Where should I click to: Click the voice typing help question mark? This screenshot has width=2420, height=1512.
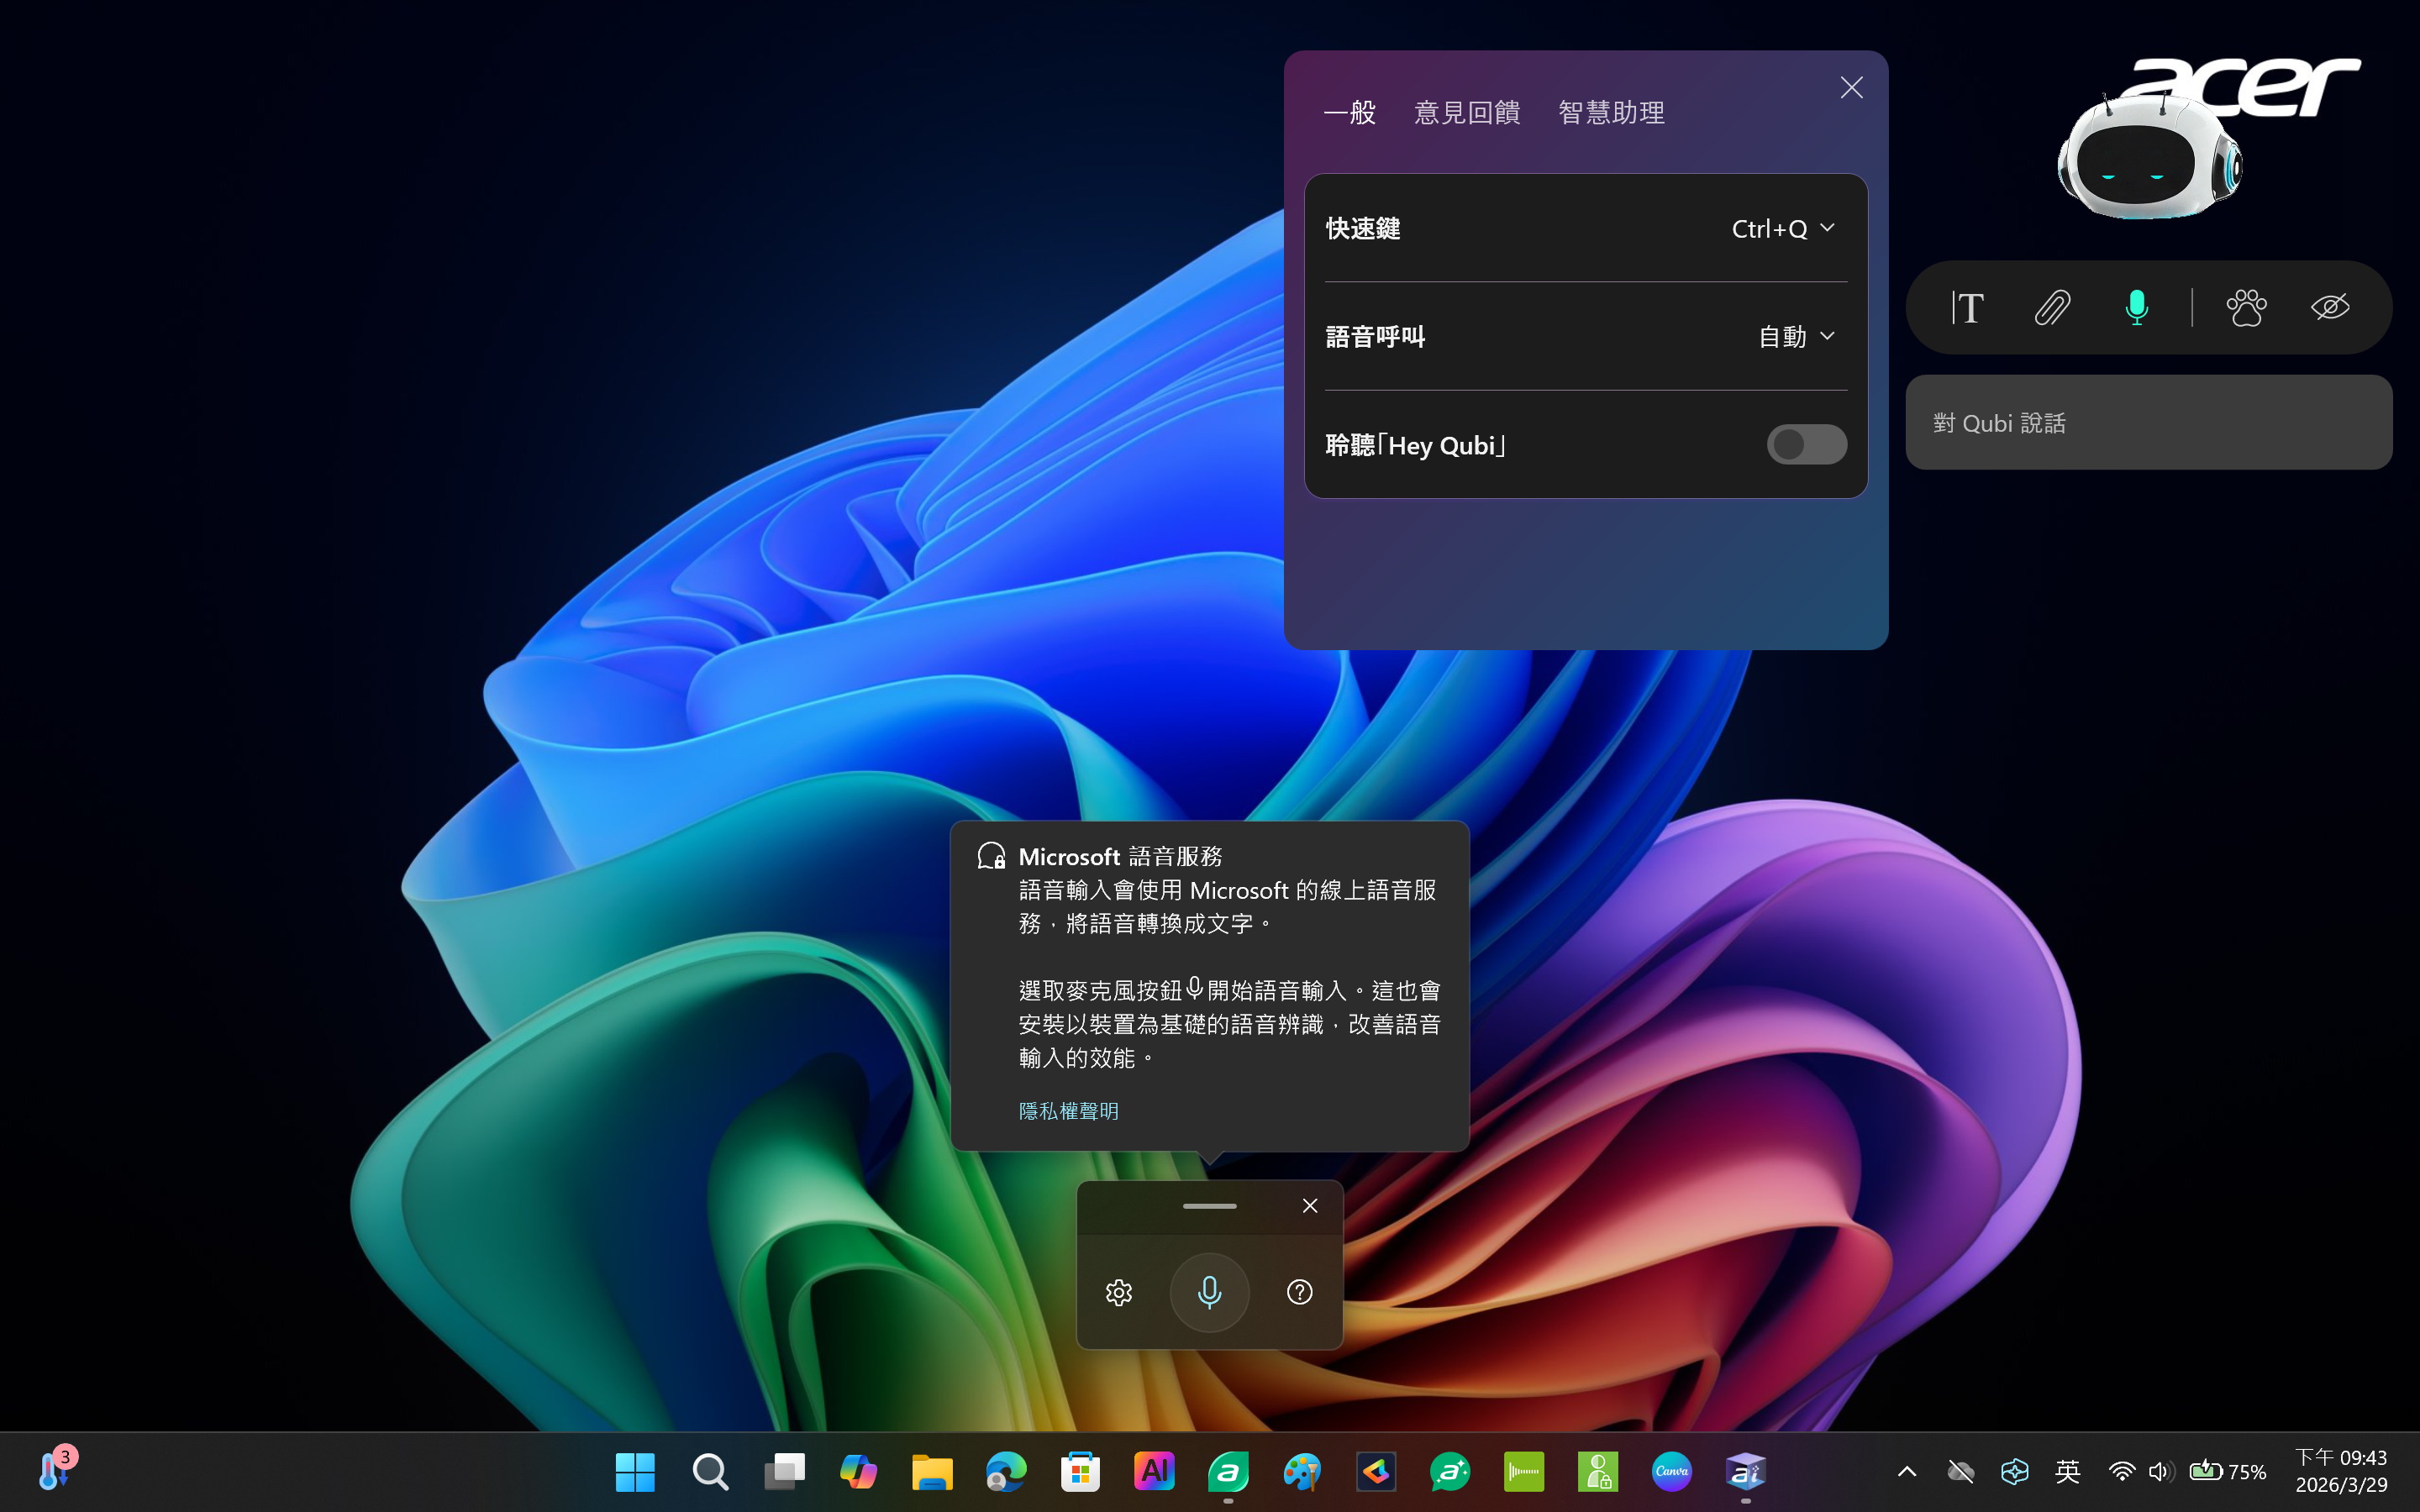[1299, 1292]
